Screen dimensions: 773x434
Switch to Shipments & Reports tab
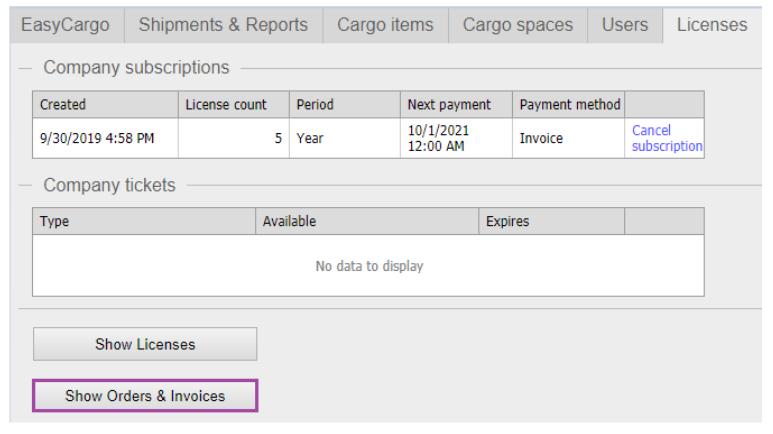[223, 25]
